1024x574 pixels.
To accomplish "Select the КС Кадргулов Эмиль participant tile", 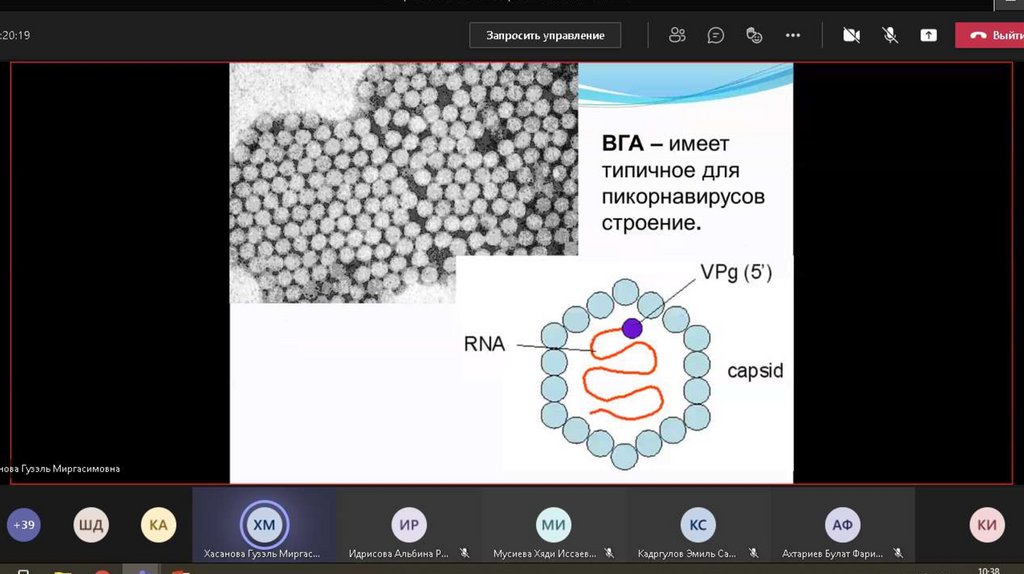I will (698, 524).
